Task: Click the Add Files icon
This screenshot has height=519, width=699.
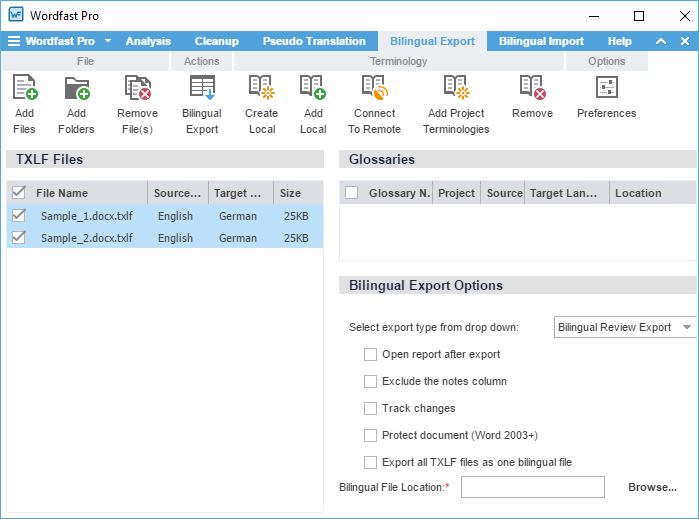Action: (24, 89)
